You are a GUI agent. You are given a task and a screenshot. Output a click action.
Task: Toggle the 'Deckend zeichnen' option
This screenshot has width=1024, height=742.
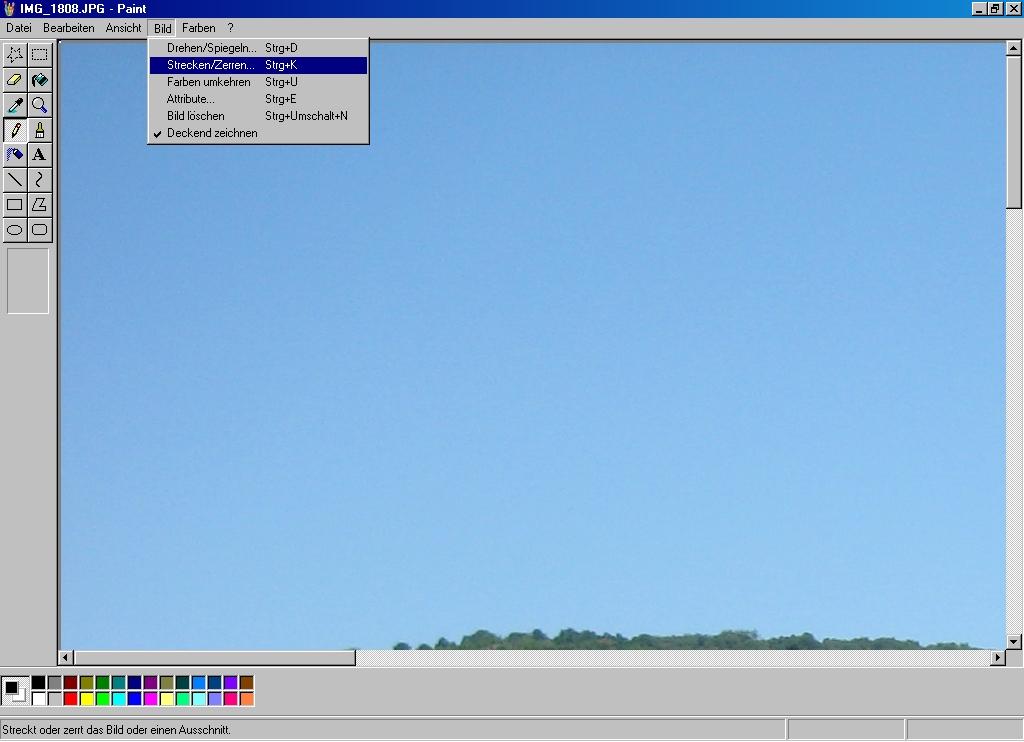[x=212, y=133]
